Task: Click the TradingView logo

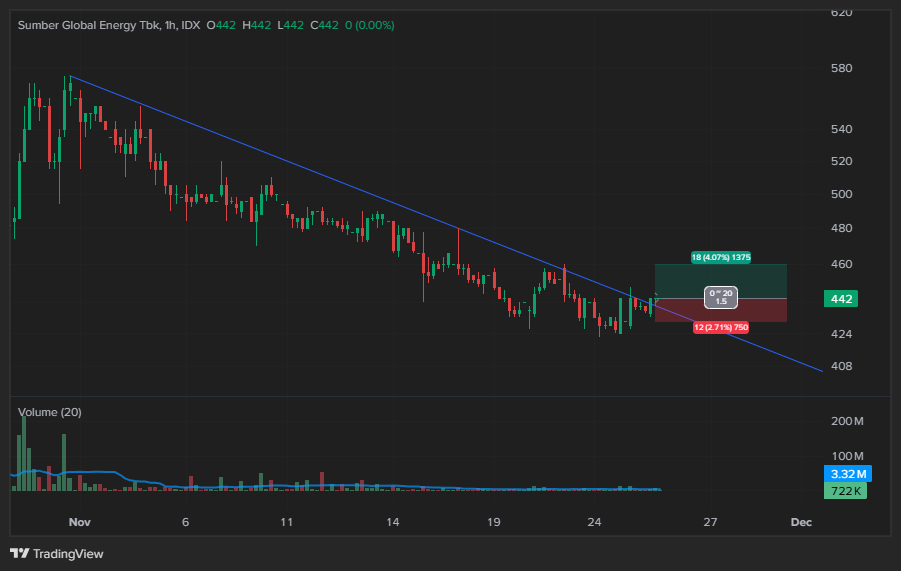Action: pyautogui.click(x=56, y=554)
